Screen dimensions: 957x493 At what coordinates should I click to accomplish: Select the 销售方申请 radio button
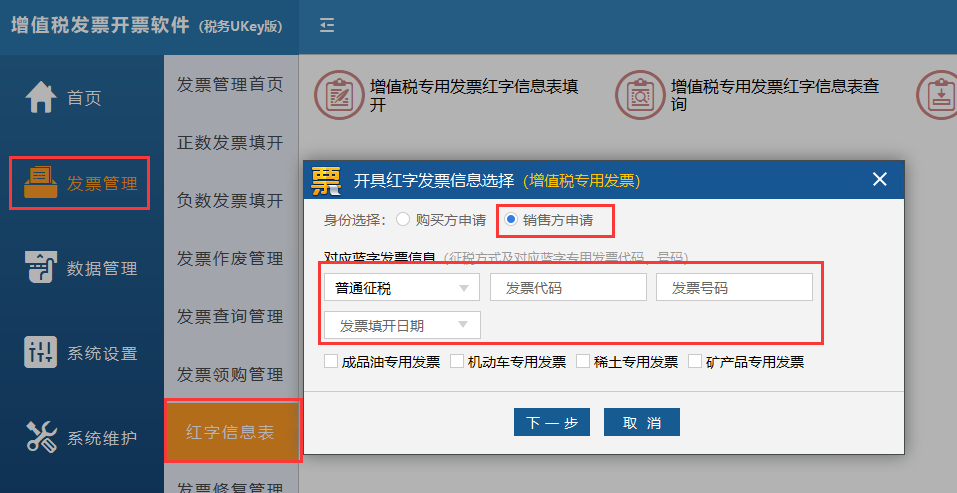(x=511, y=219)
